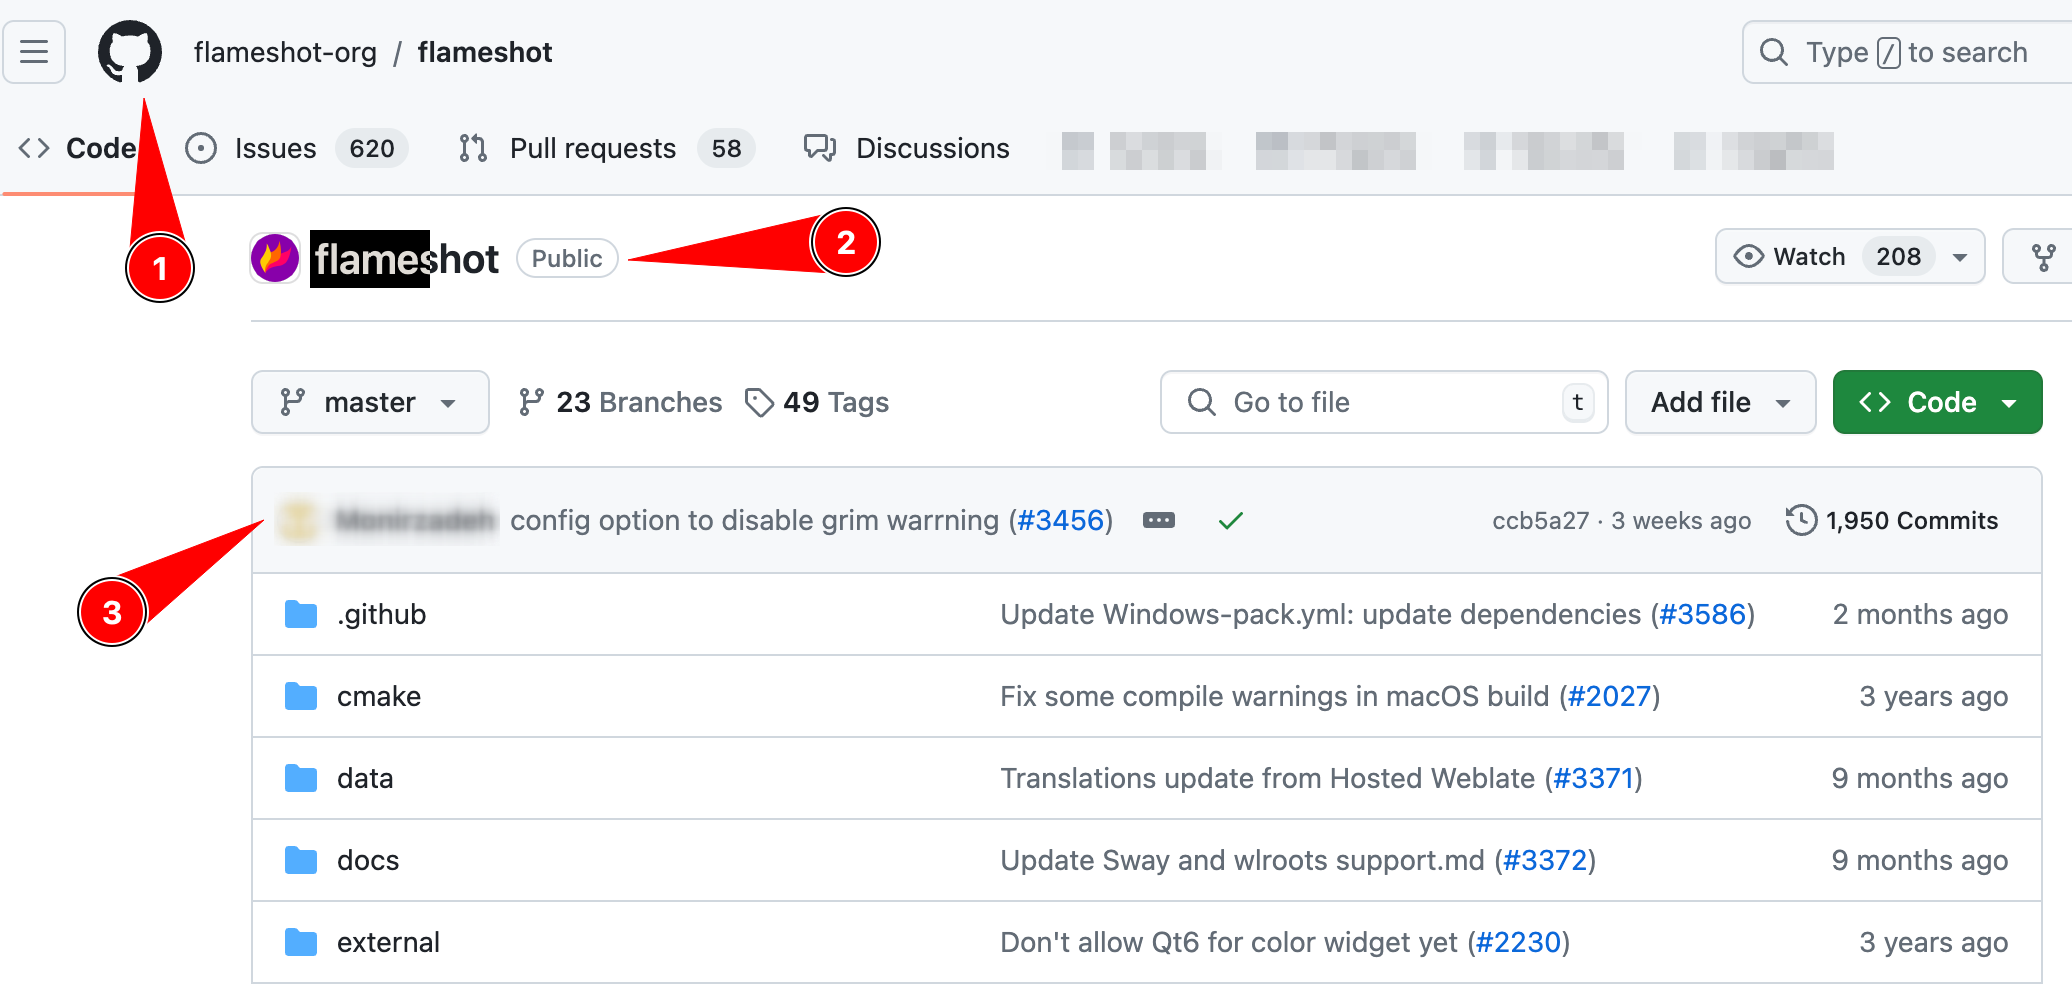2072x984 pixels.
Task: Open the master branch selector
Action: [370, 402]
